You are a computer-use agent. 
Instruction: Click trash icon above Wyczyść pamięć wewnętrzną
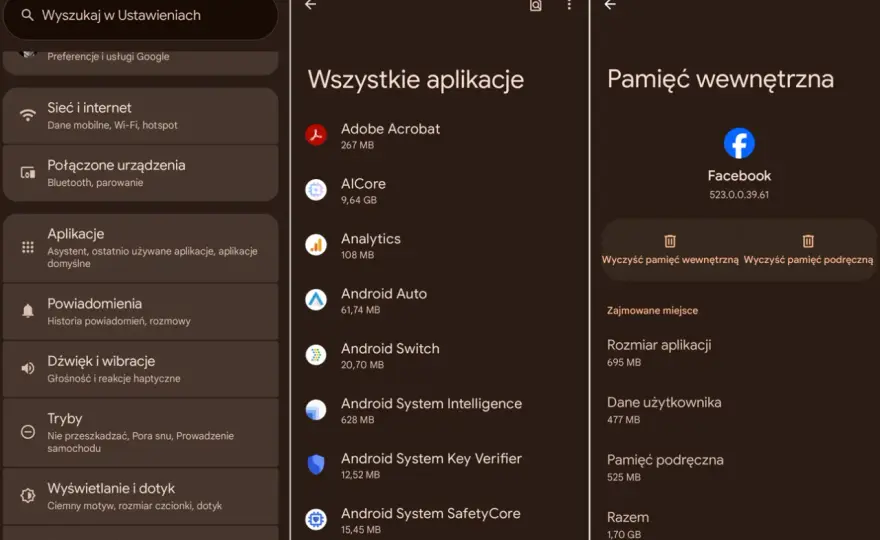(670, 241)
